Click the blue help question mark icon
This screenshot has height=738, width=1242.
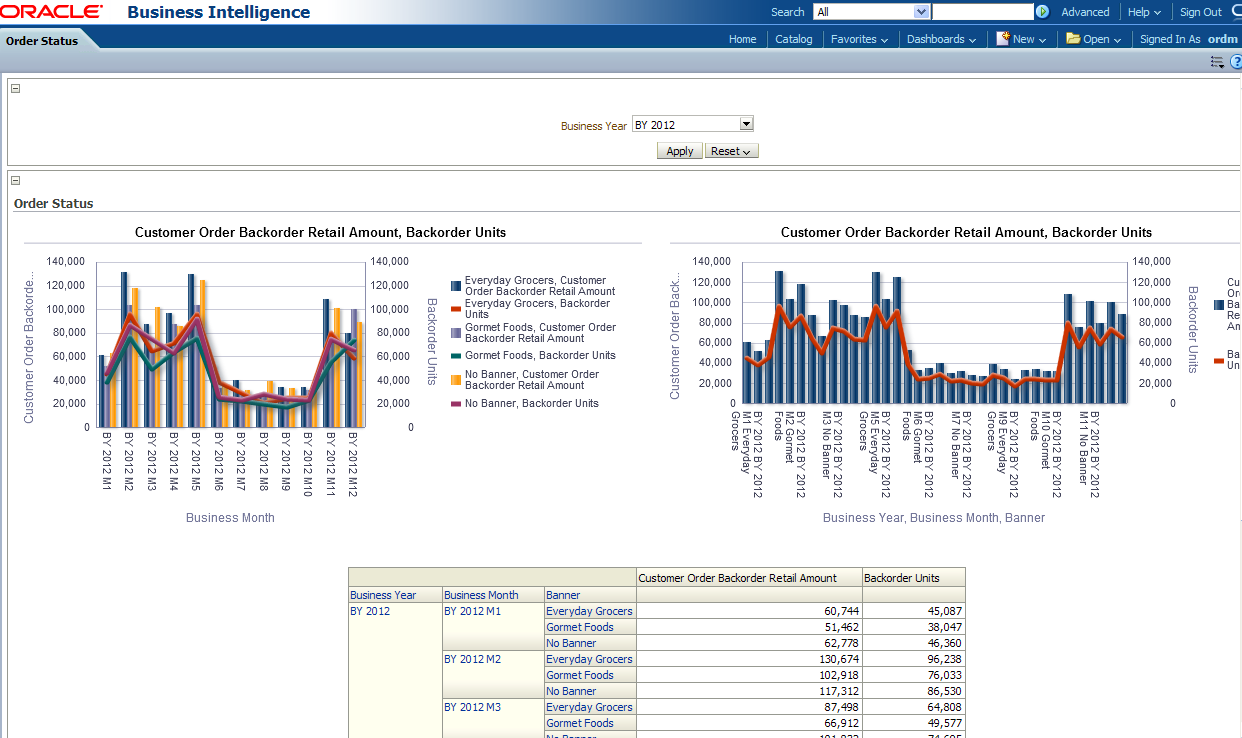pyautogui.click(x=1235, y=62)
